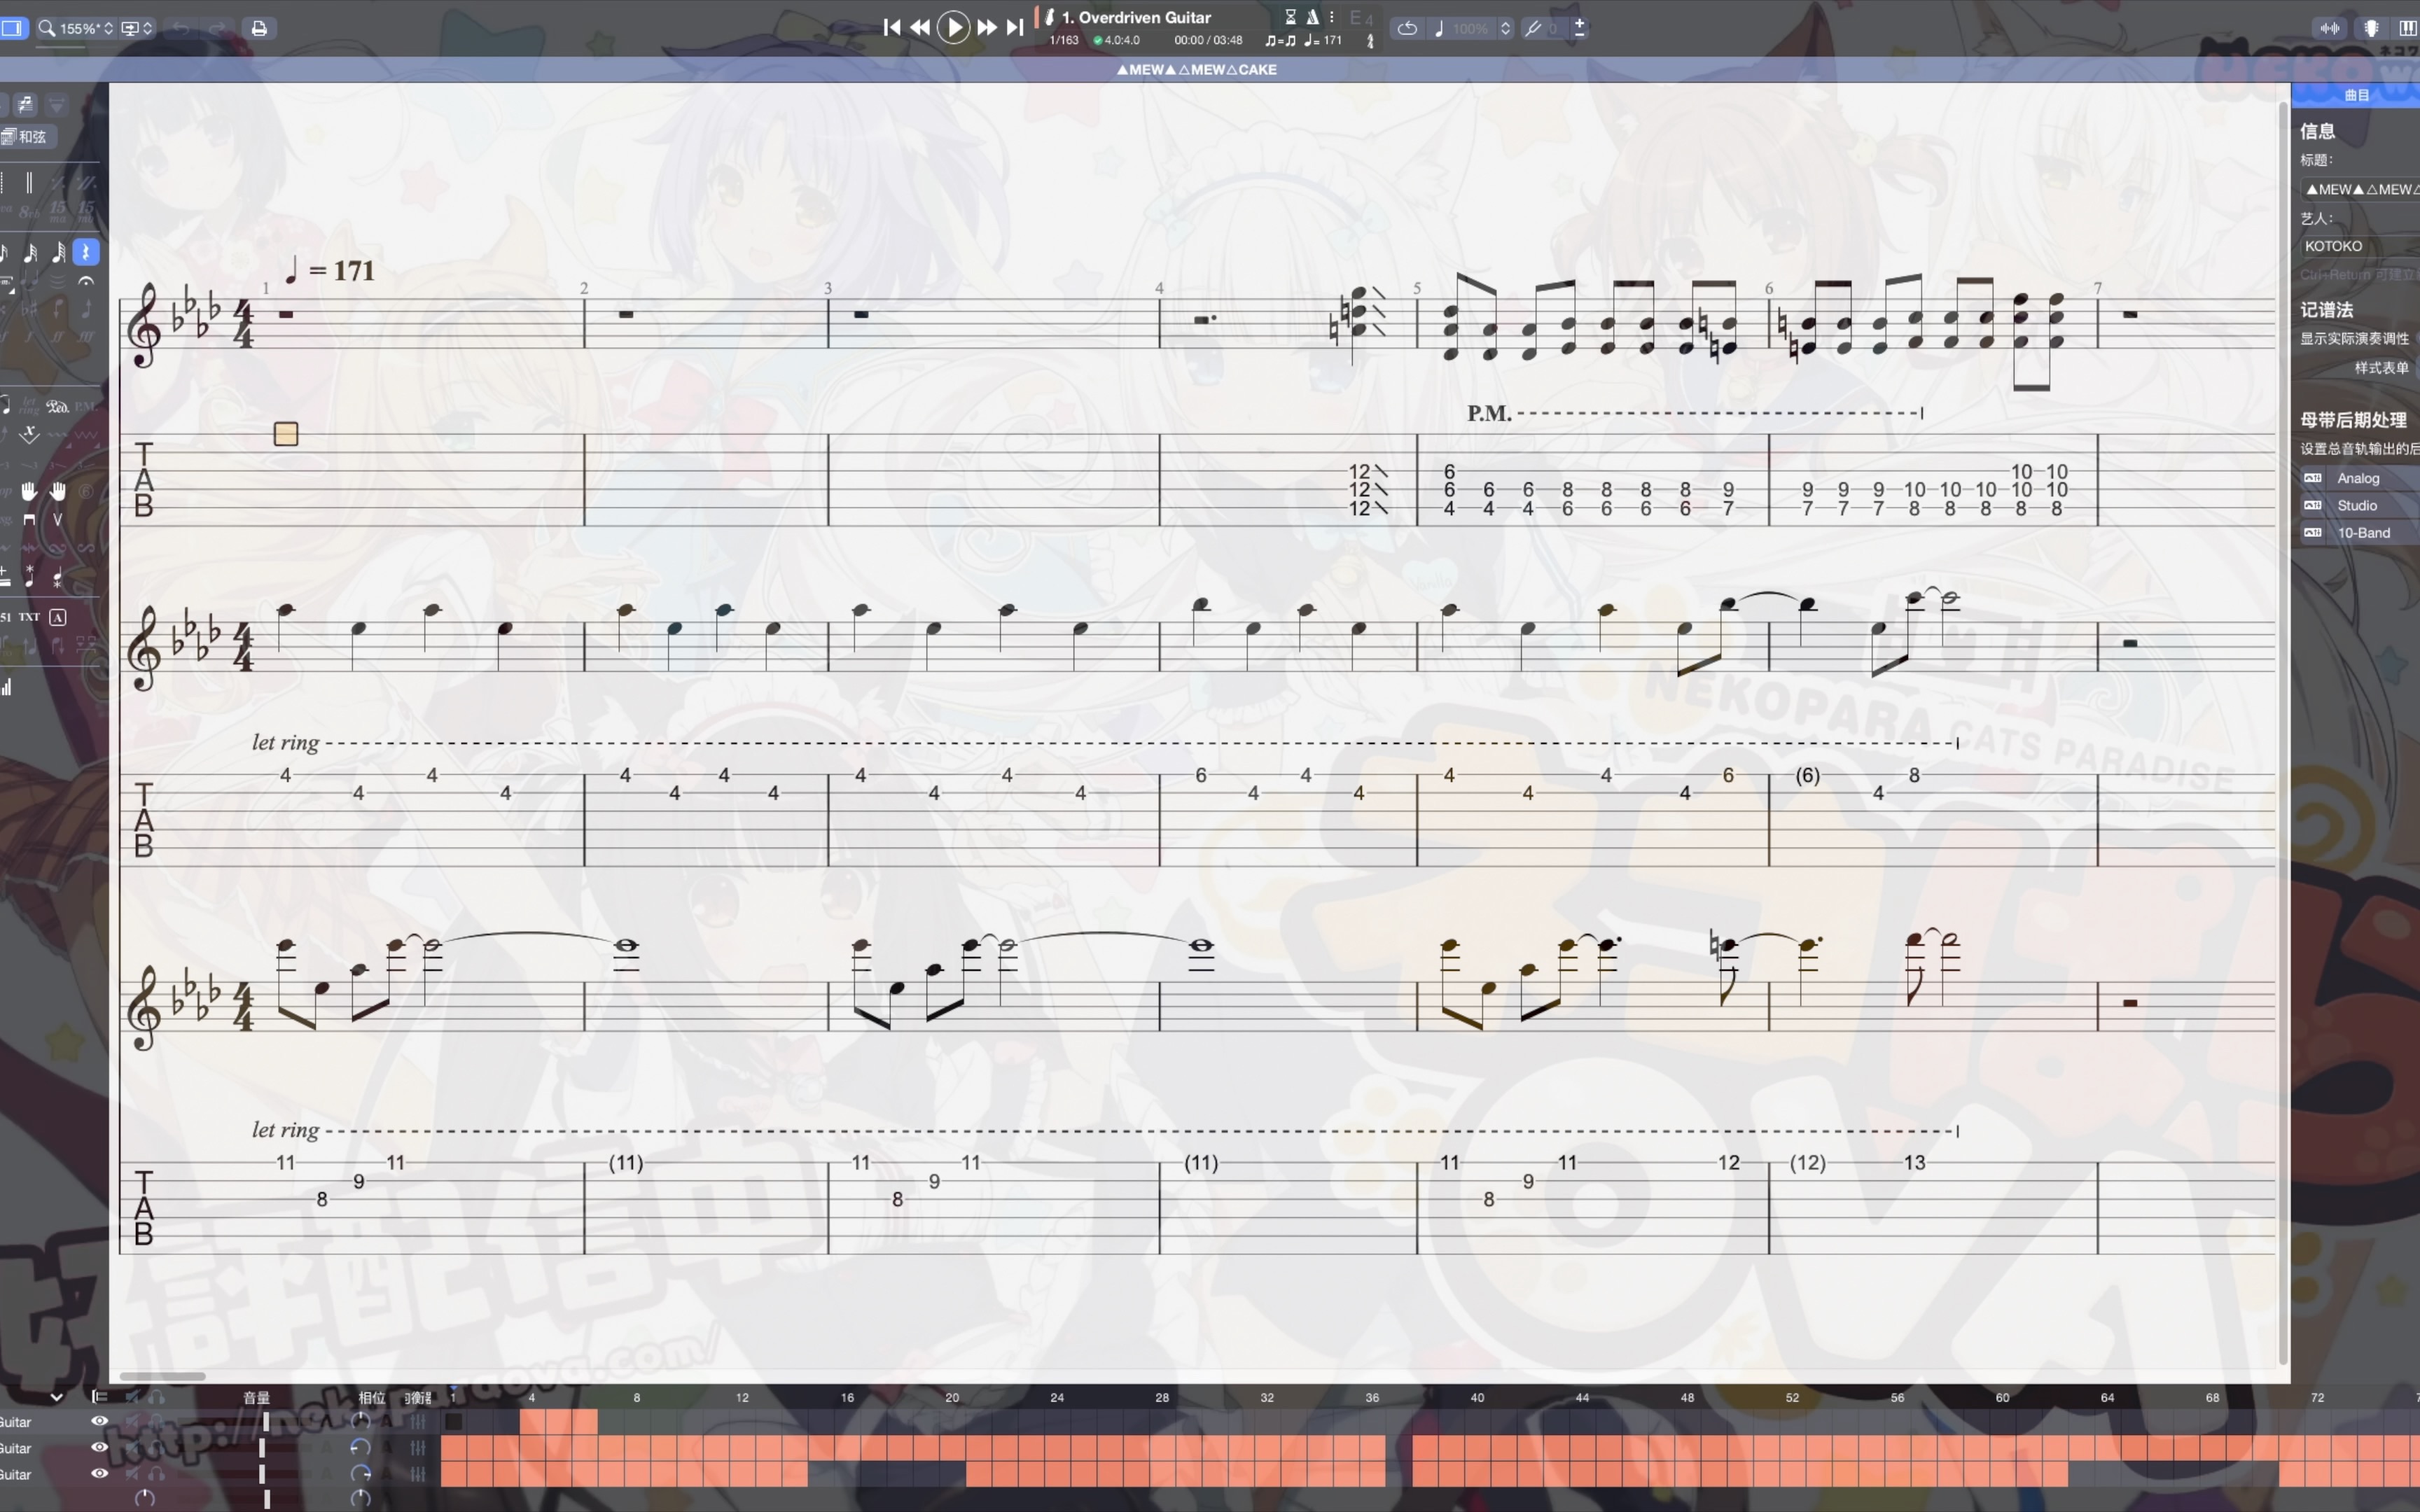
Task: Print the score
Action: (259, 28)
